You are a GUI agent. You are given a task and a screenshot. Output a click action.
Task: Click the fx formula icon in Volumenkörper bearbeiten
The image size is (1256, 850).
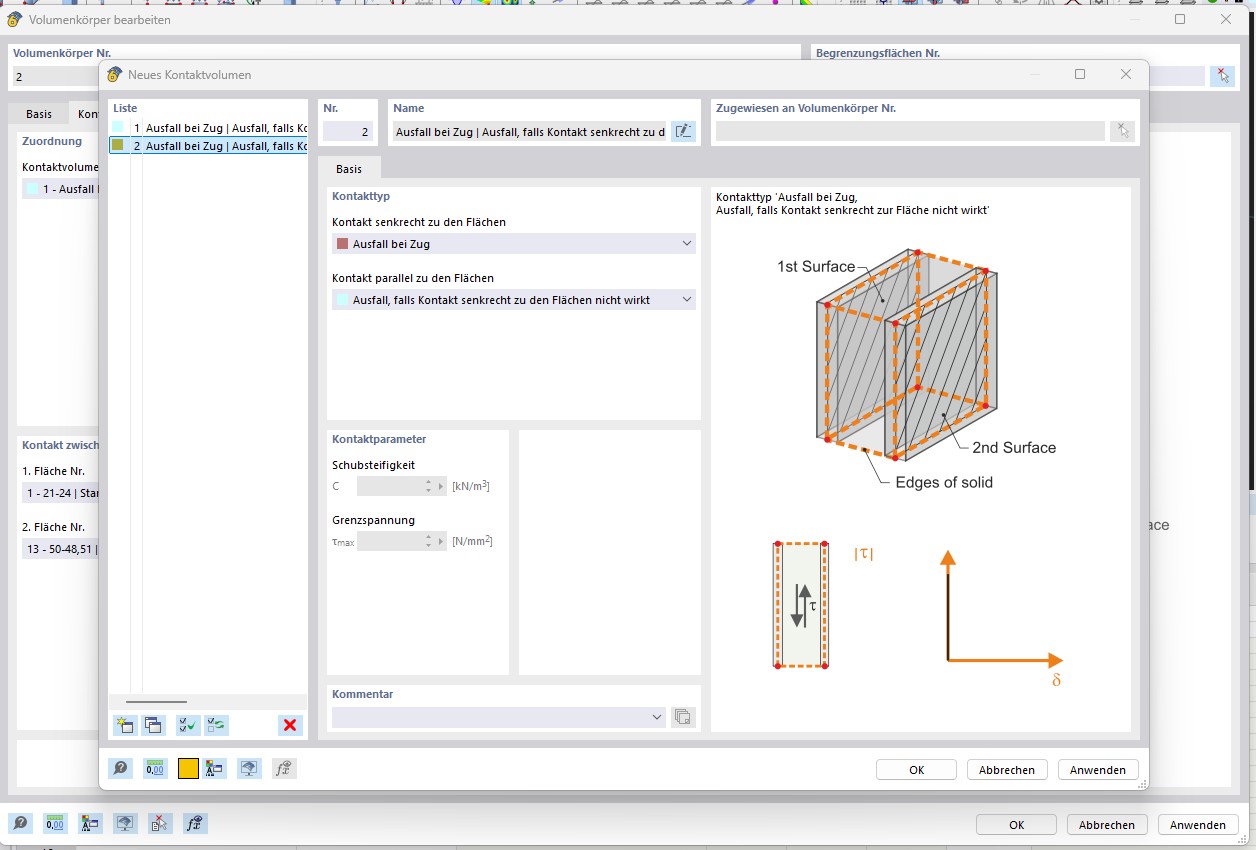pyautogui.click(x=196, y=824)
